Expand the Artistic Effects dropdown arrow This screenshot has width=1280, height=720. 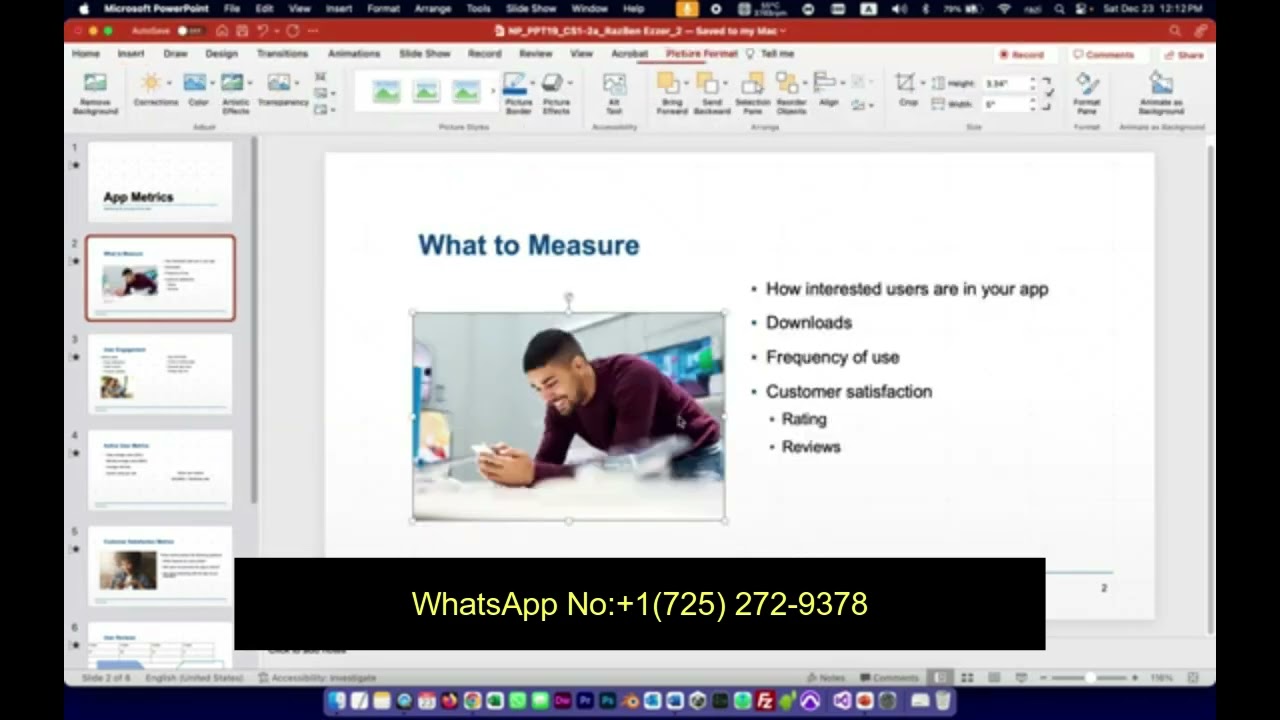pos(250,83)
